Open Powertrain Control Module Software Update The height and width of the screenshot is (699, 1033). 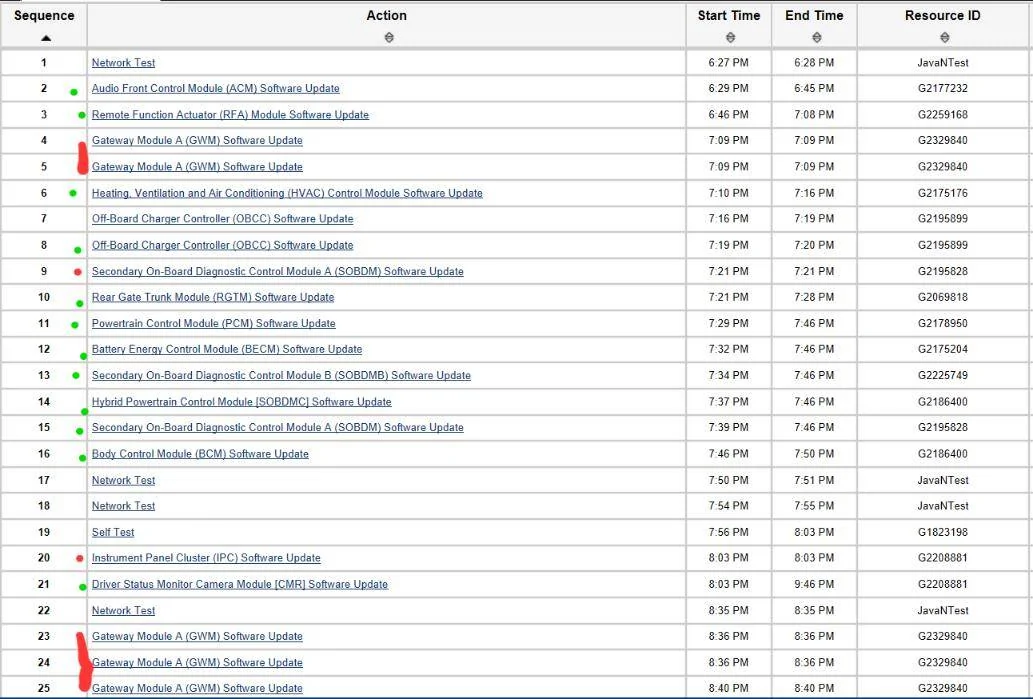[213, 323]
